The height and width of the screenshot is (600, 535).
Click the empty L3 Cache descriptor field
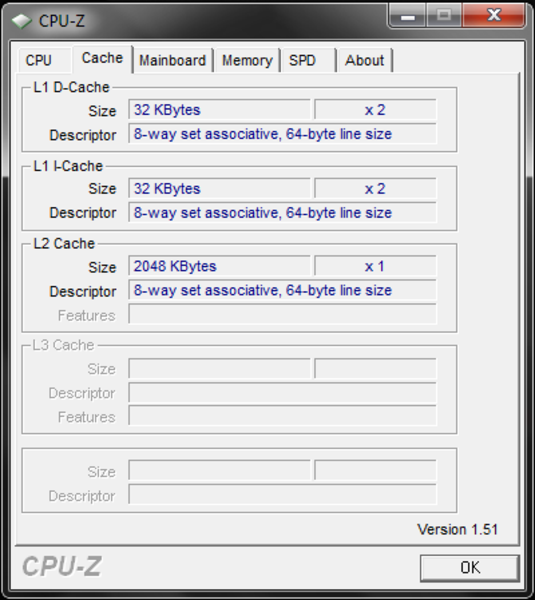(282, 393)
